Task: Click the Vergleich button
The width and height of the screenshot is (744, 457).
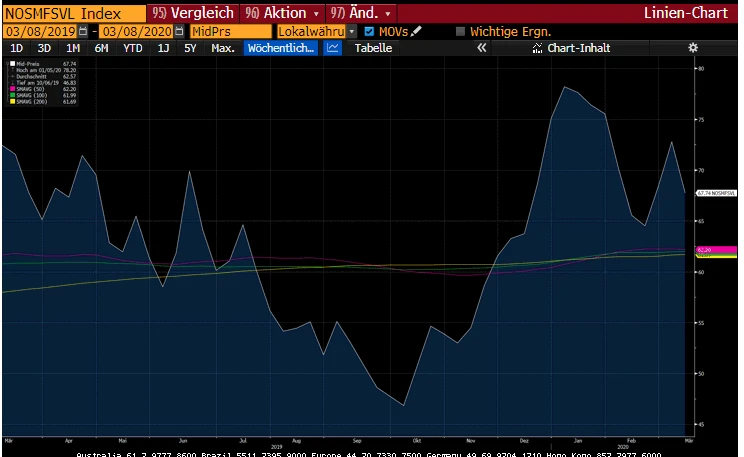Action: coord(193,13)
